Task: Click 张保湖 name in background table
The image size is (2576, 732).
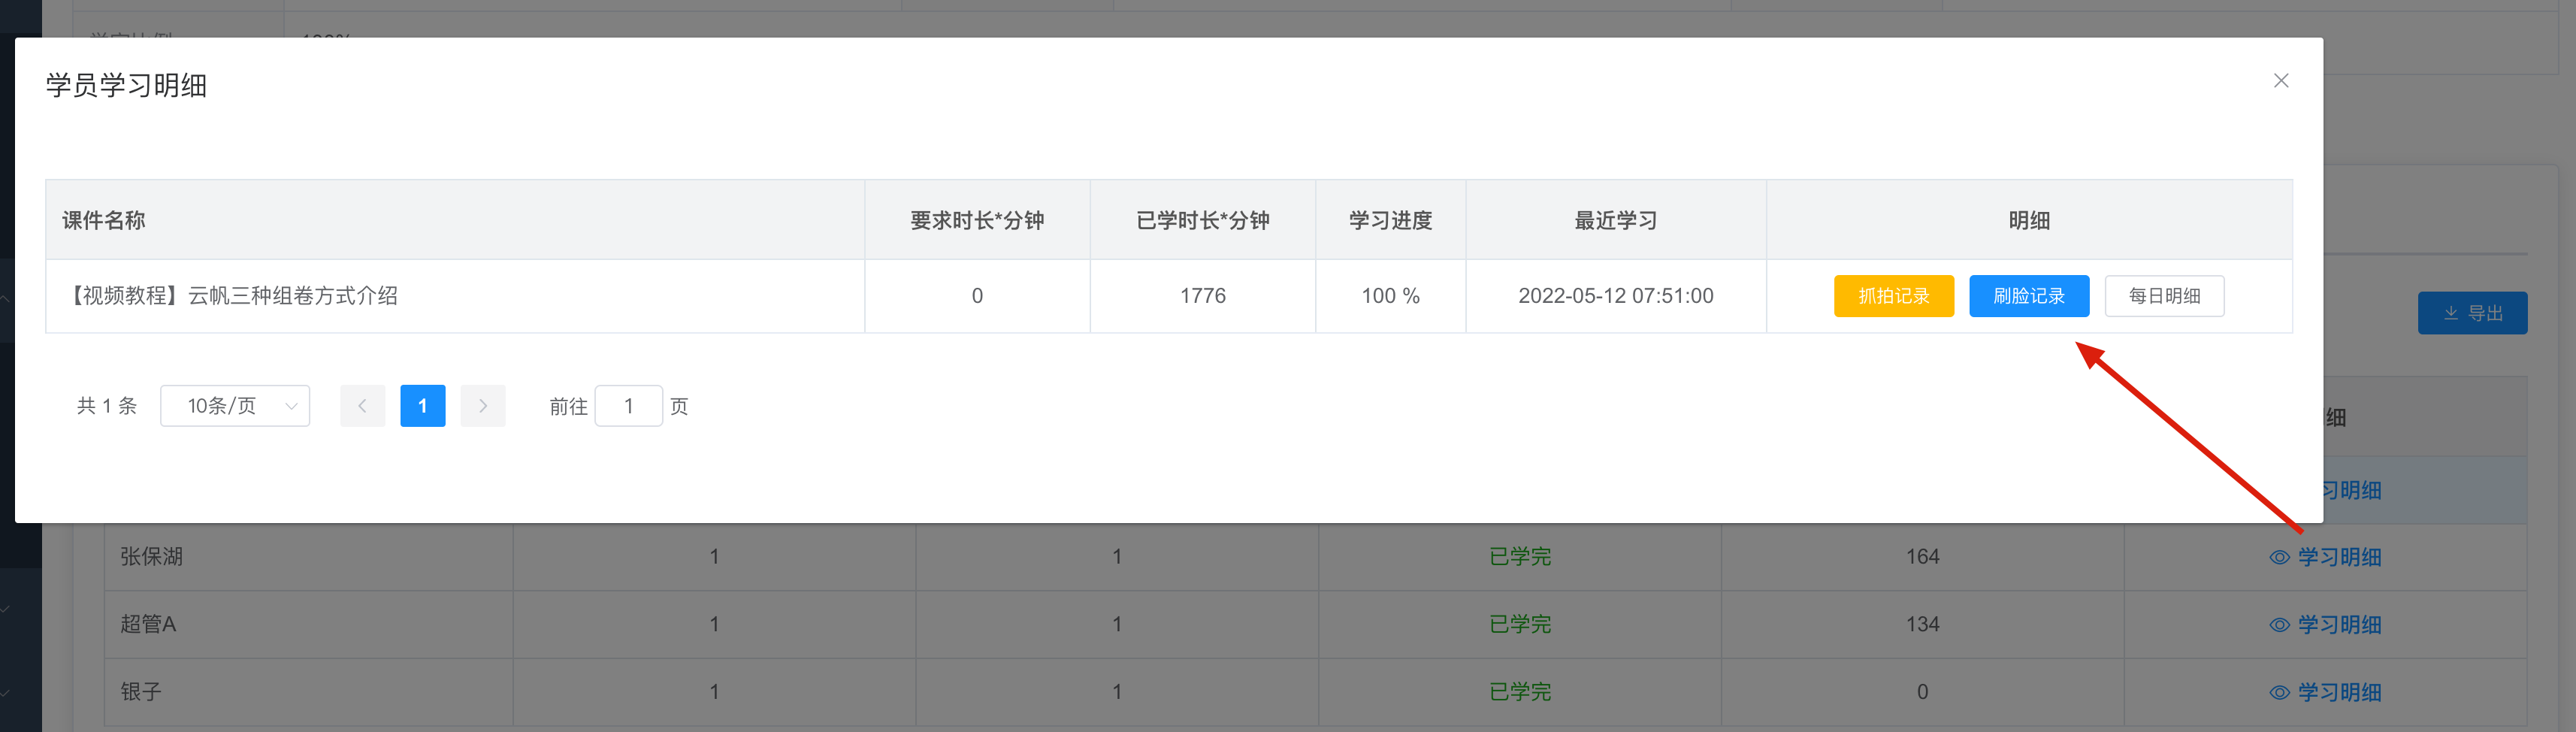Action: coord(152,557)
